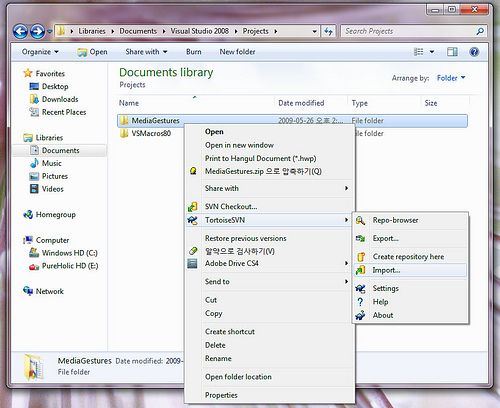Open the Repo-browser magnifier icon
This screenshot has width=500, height=408.
360,220
